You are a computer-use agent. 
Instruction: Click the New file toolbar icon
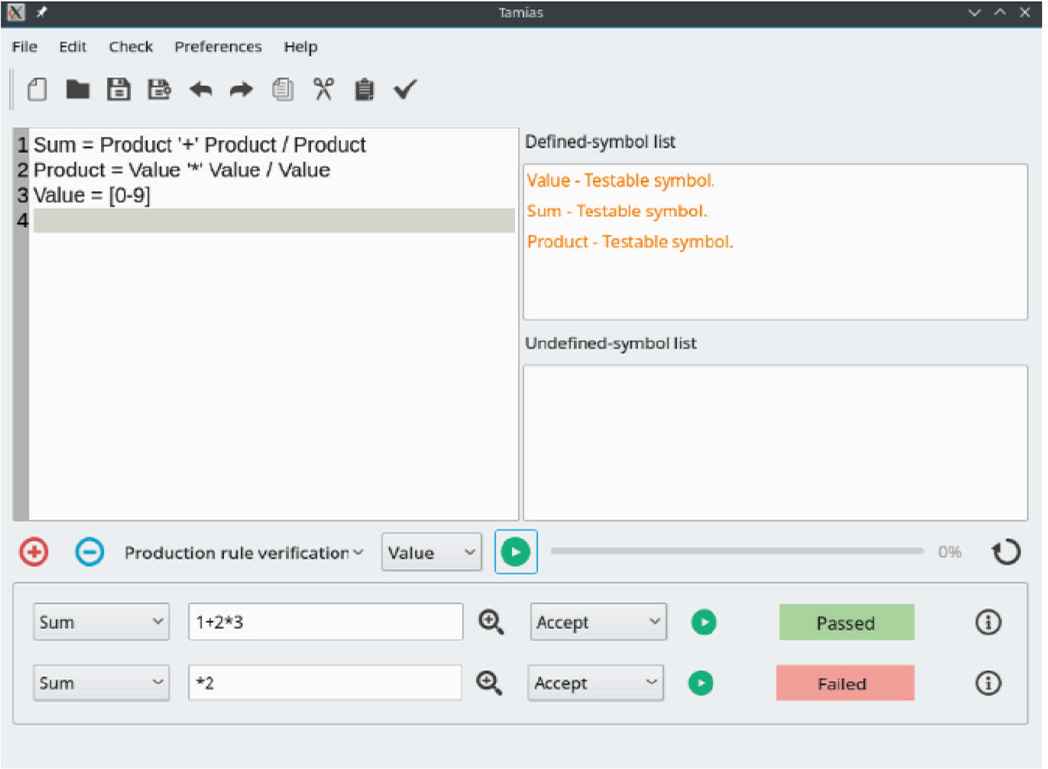click(37, 90)
